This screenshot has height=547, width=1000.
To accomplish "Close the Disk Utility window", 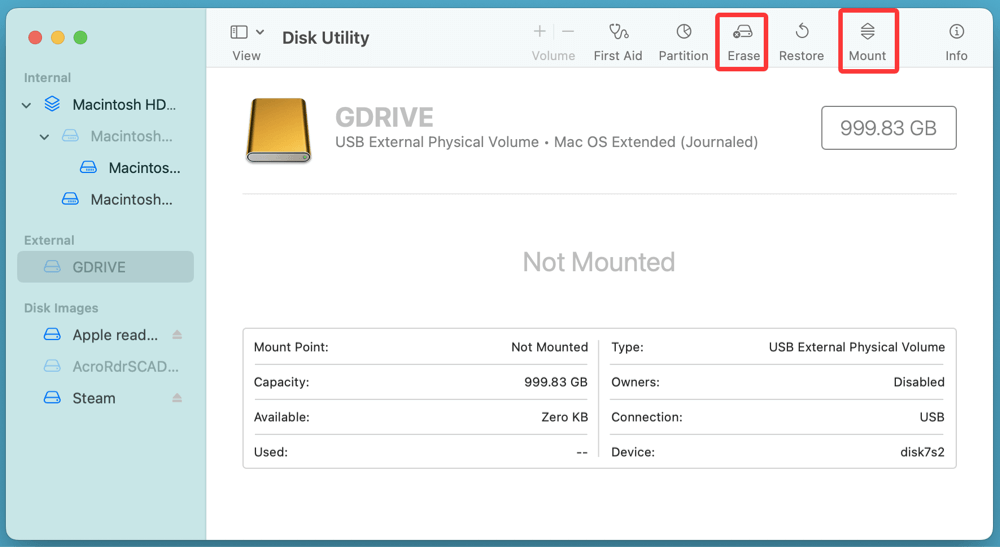I will (35, 38).
